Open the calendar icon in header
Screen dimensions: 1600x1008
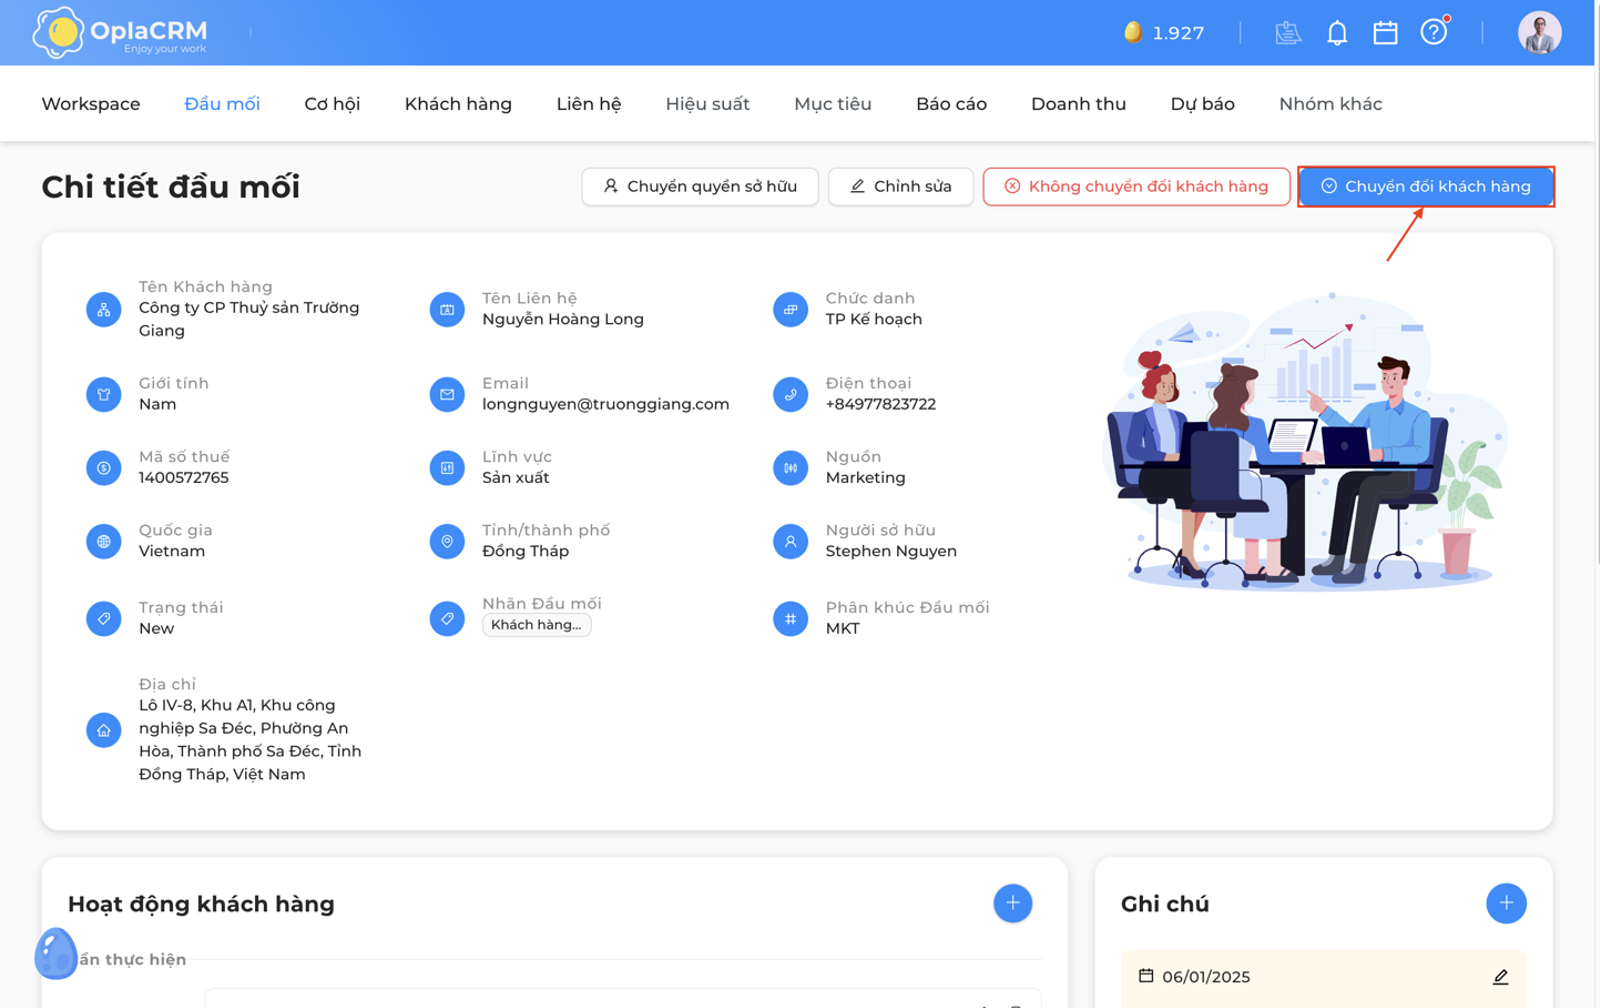coord(1385,33)
